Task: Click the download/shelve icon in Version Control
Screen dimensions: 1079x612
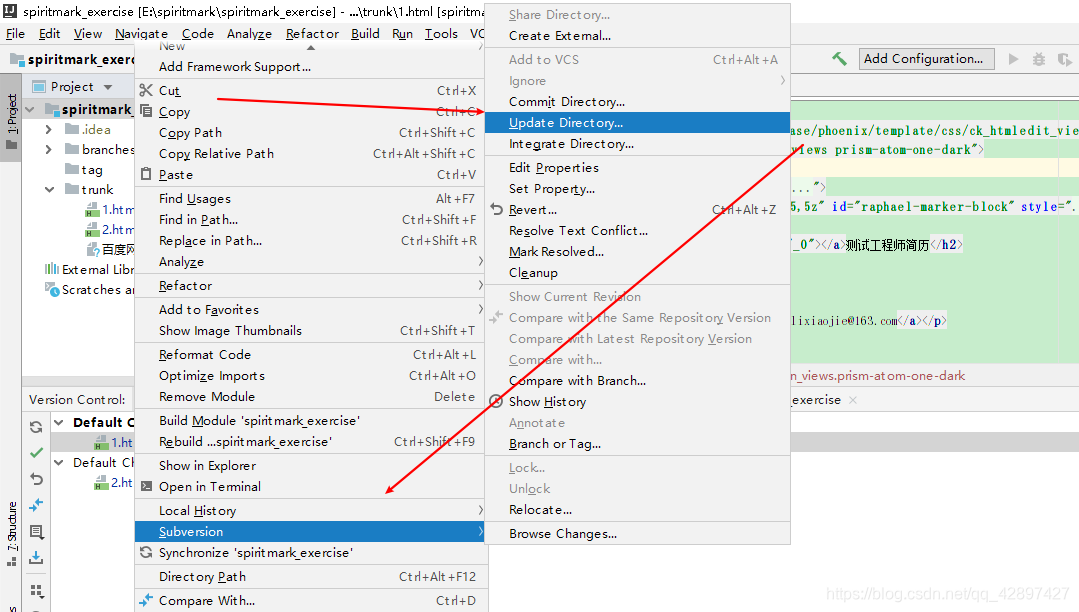Action: tap(36, 558)
